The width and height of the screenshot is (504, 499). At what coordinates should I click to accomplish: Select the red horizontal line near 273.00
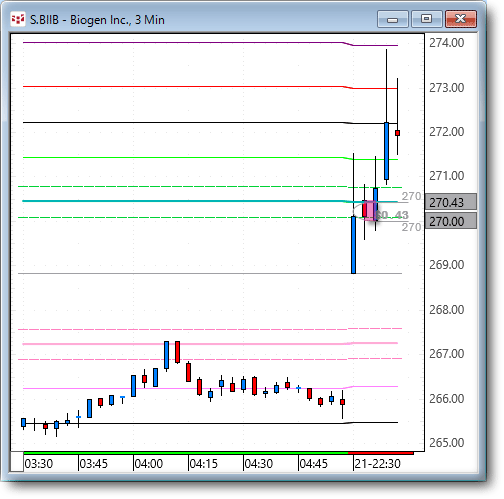tap(210, 87)
